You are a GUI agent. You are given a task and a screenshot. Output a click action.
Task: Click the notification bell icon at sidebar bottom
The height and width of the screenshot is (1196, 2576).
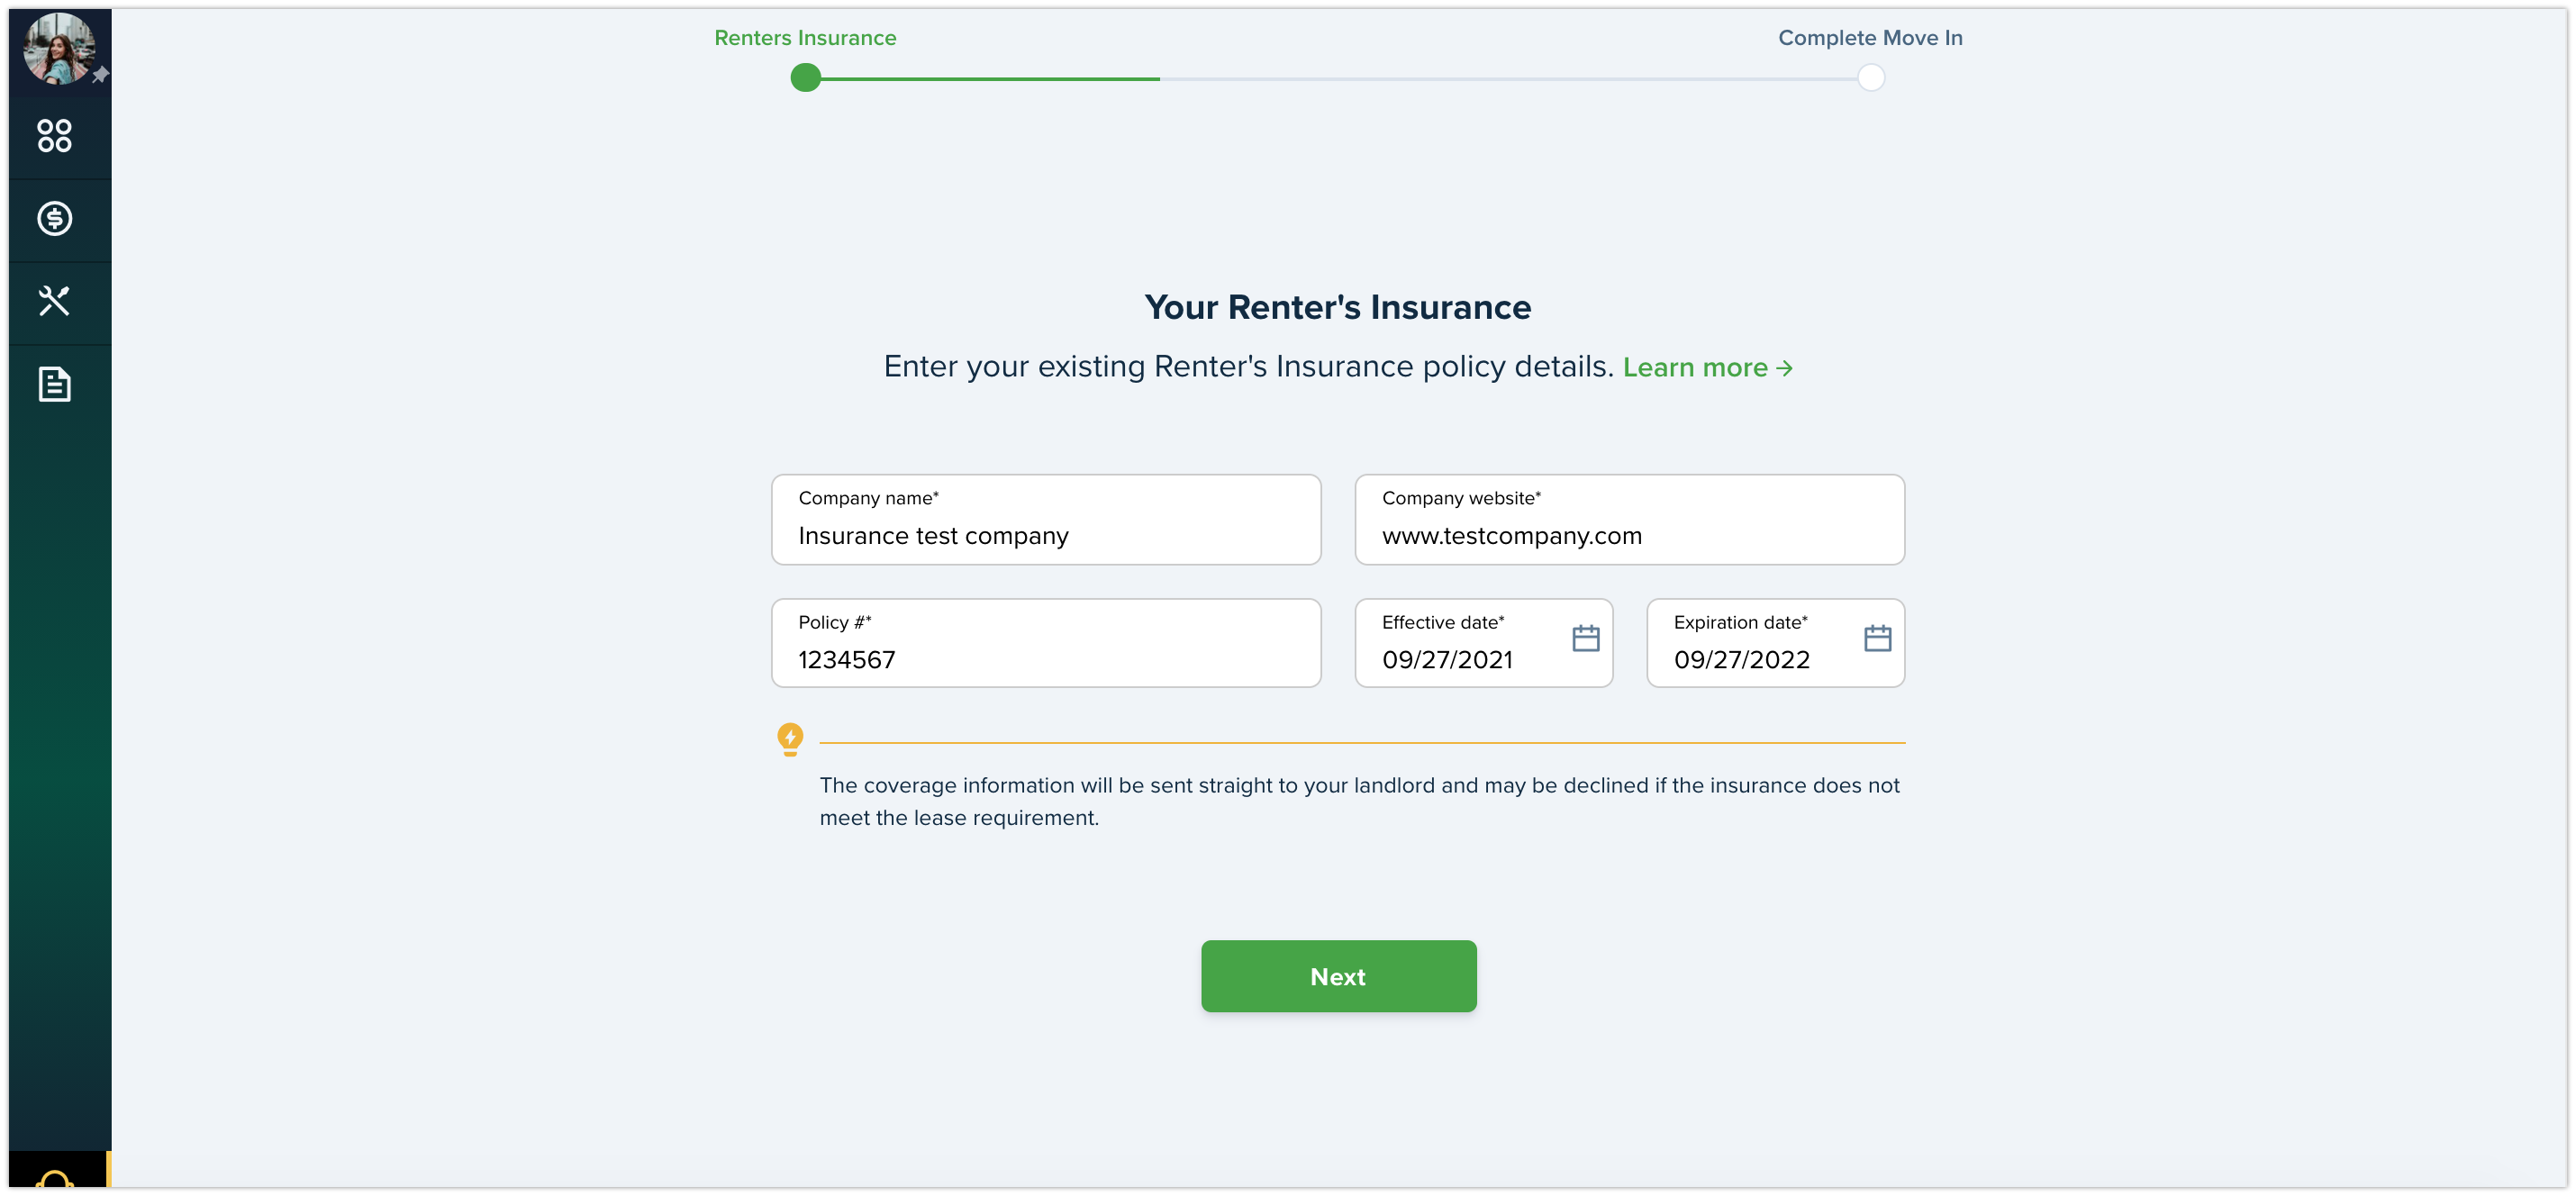coord(55,1178)
